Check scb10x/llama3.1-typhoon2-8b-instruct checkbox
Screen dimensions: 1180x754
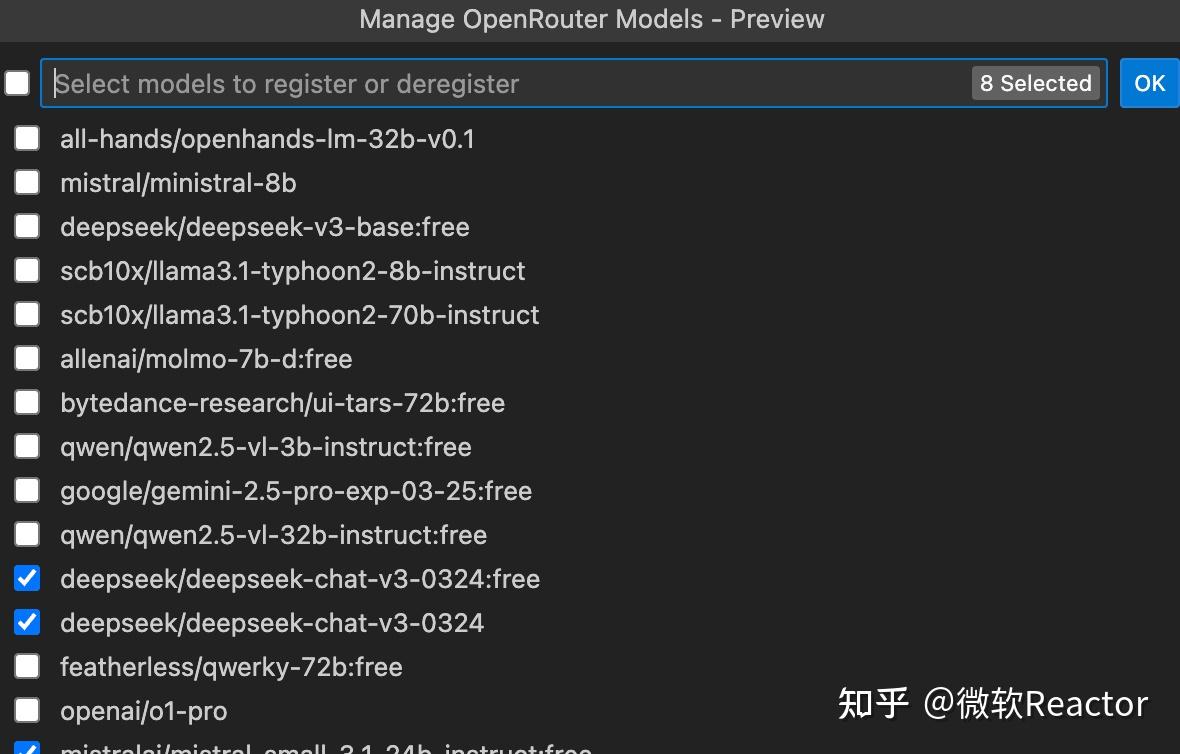pos(27,270)
